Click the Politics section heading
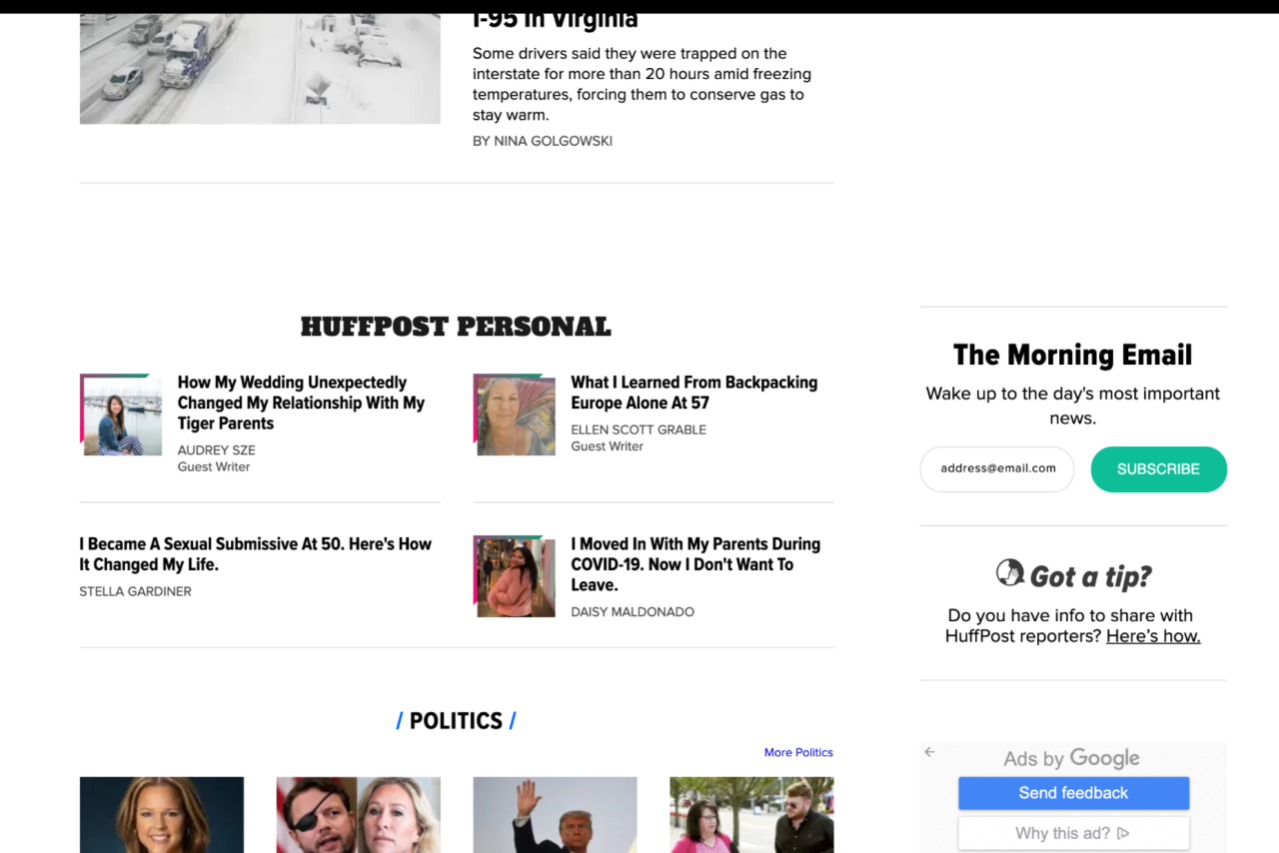The width and height of the screenshot is (1279, 853). click(x=456, y=721)
